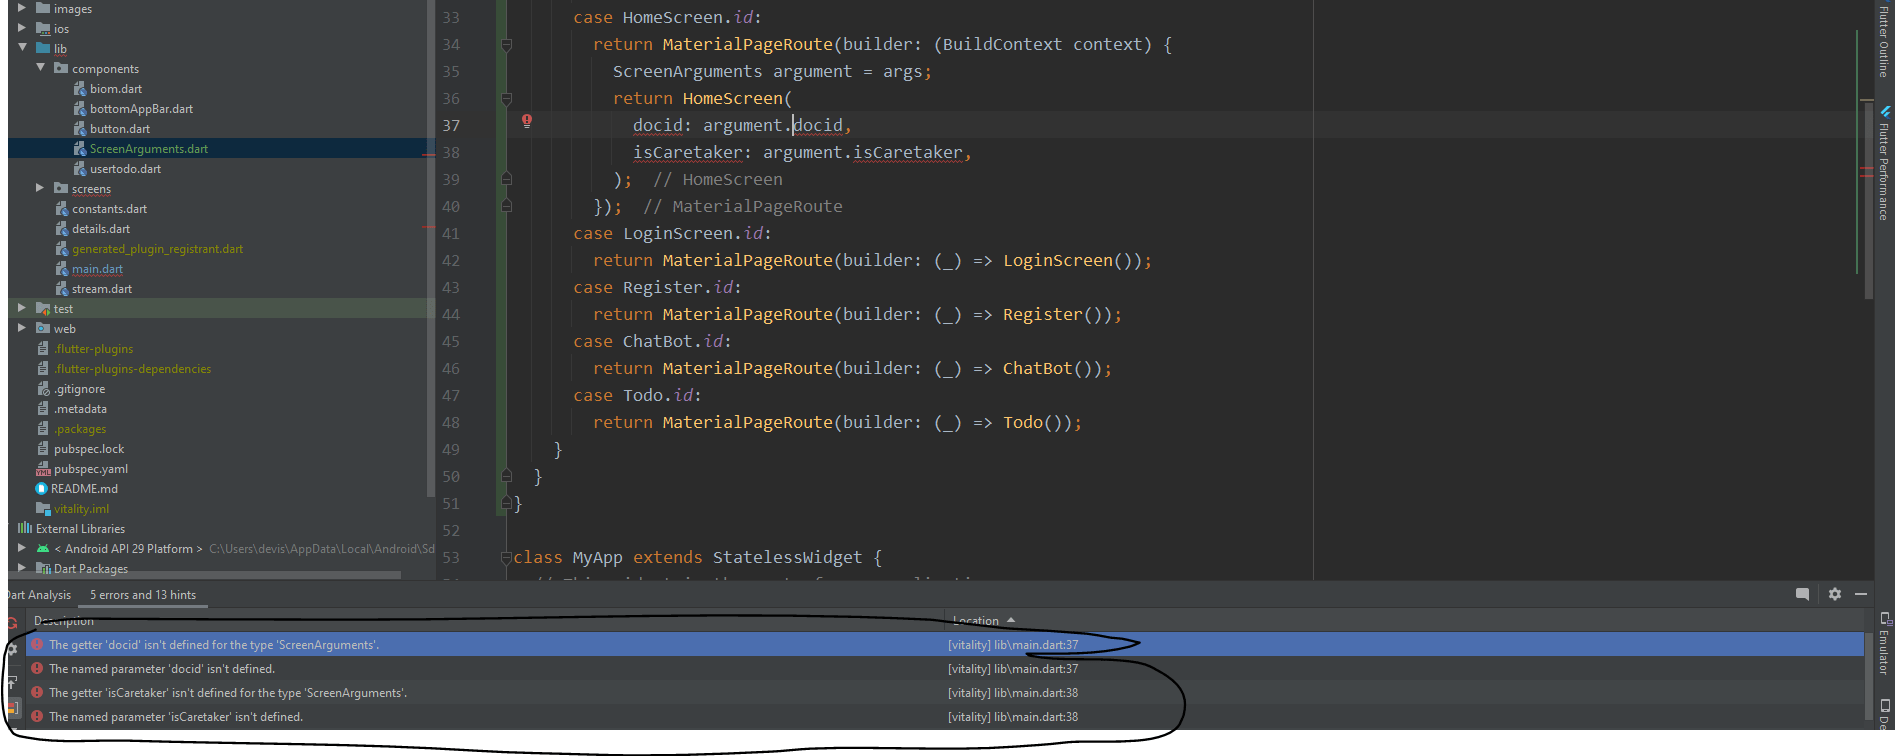Open the Flutter Performance side panel
The height and width of the screenshot is (756, 1895).
[1884, 165]
